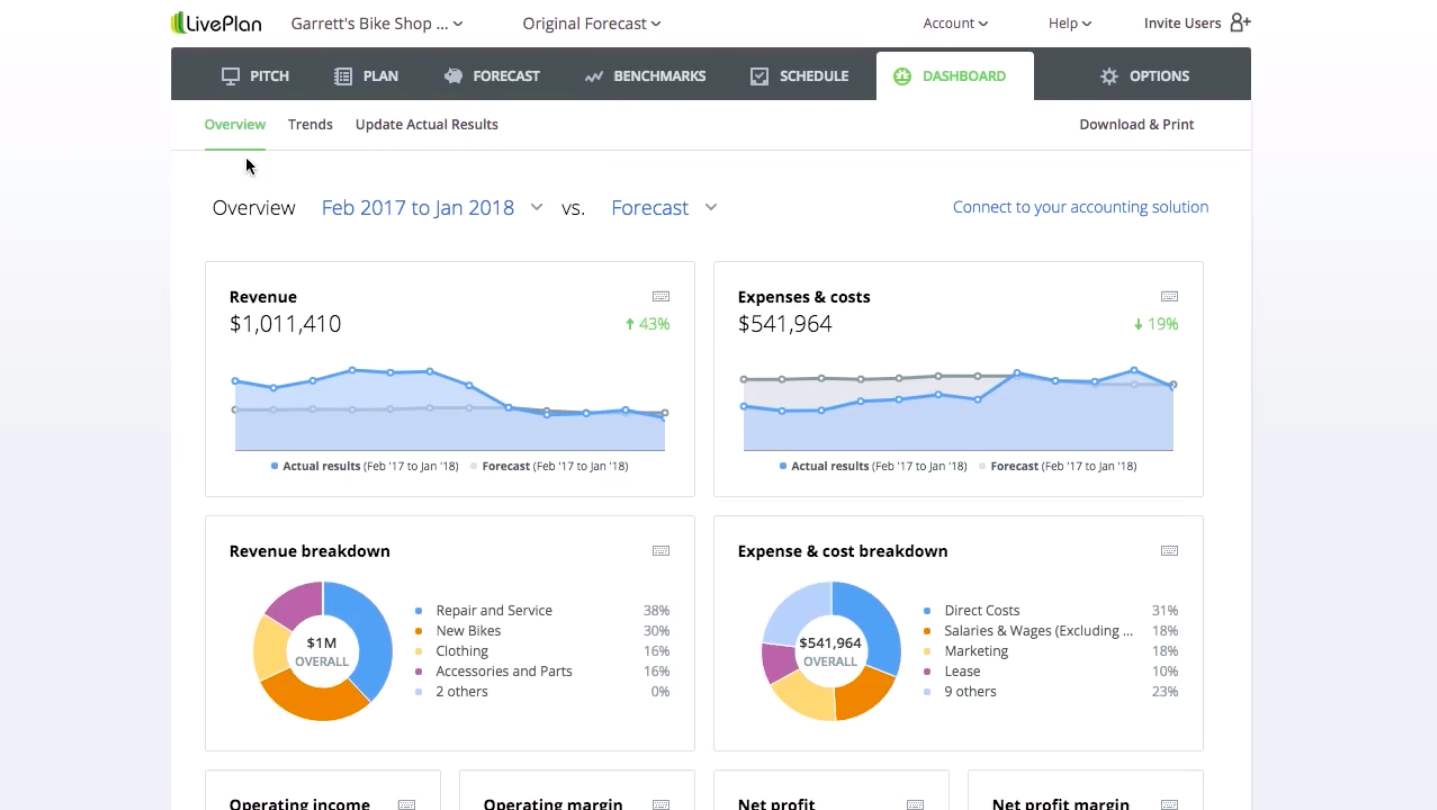
Task: Click the Invite Users person icon
Action: [1240, 23]
